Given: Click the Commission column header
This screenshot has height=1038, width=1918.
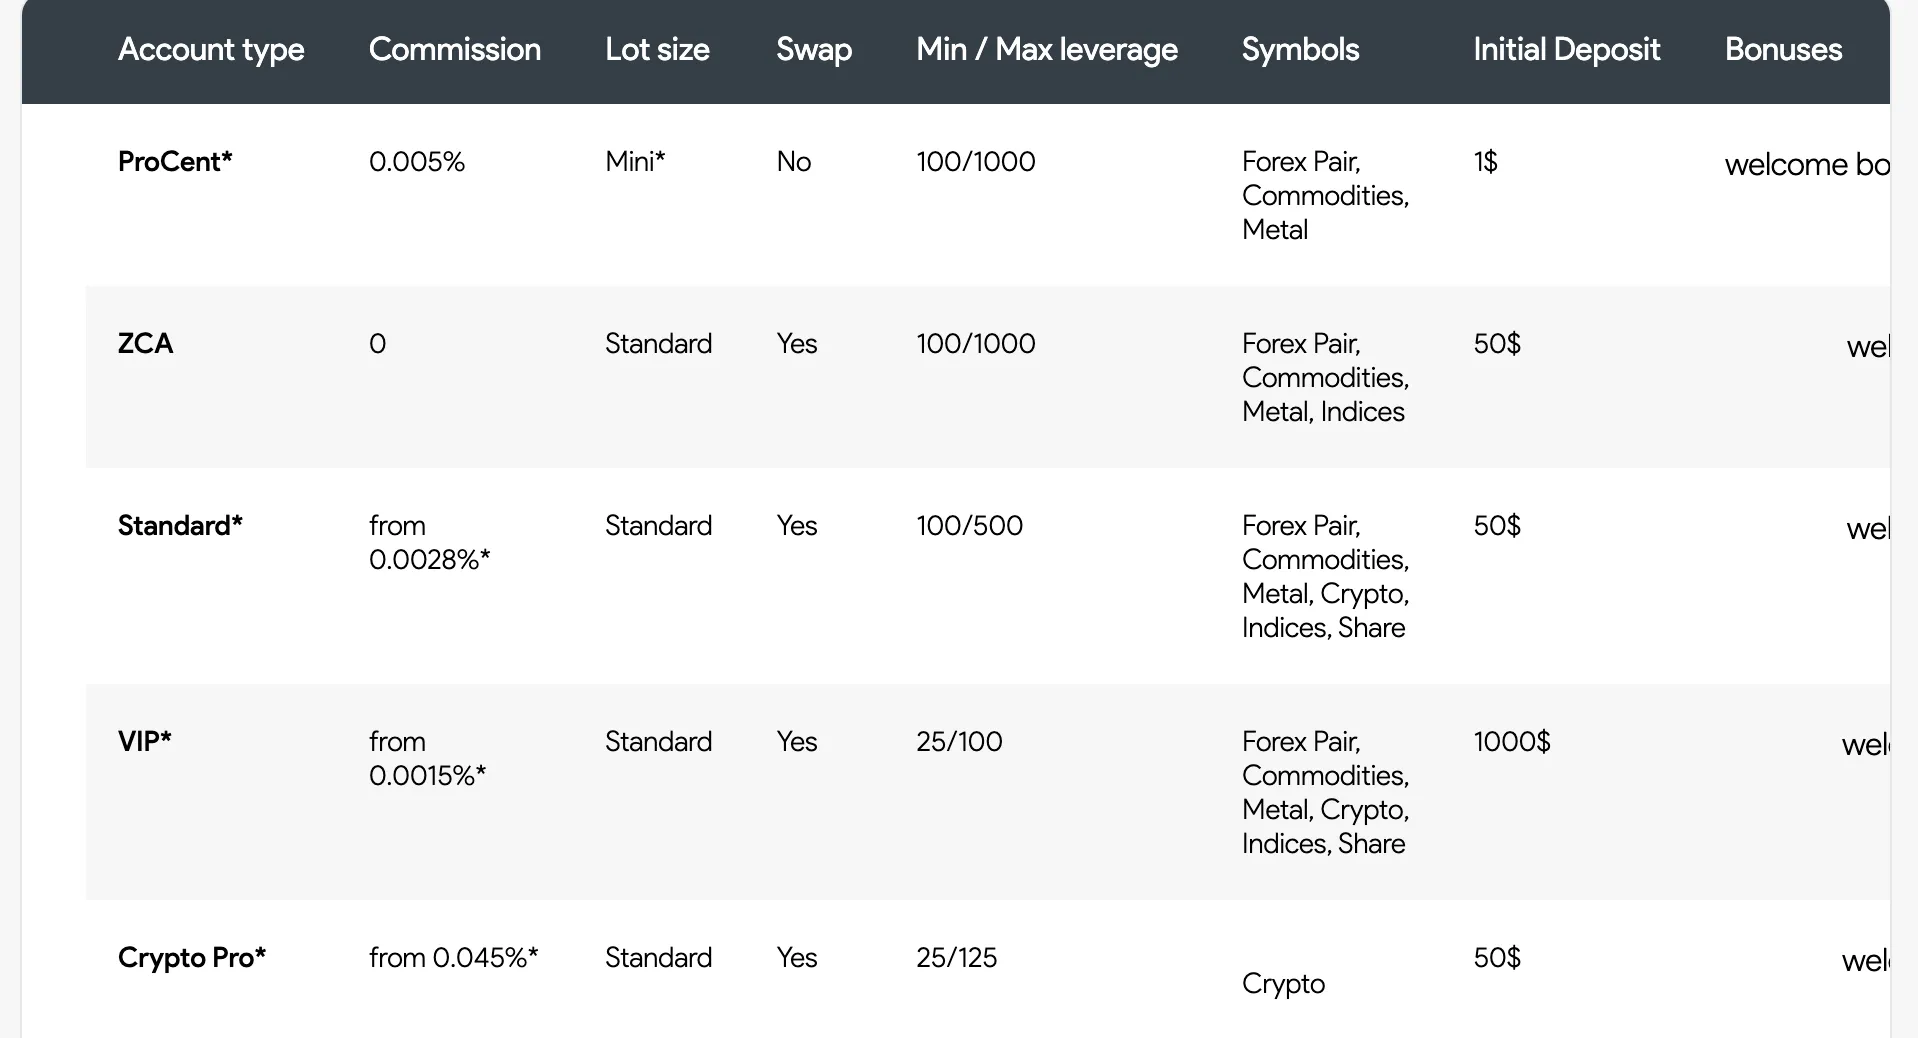Looking at the screenshot, I should (x=455, y=50).
